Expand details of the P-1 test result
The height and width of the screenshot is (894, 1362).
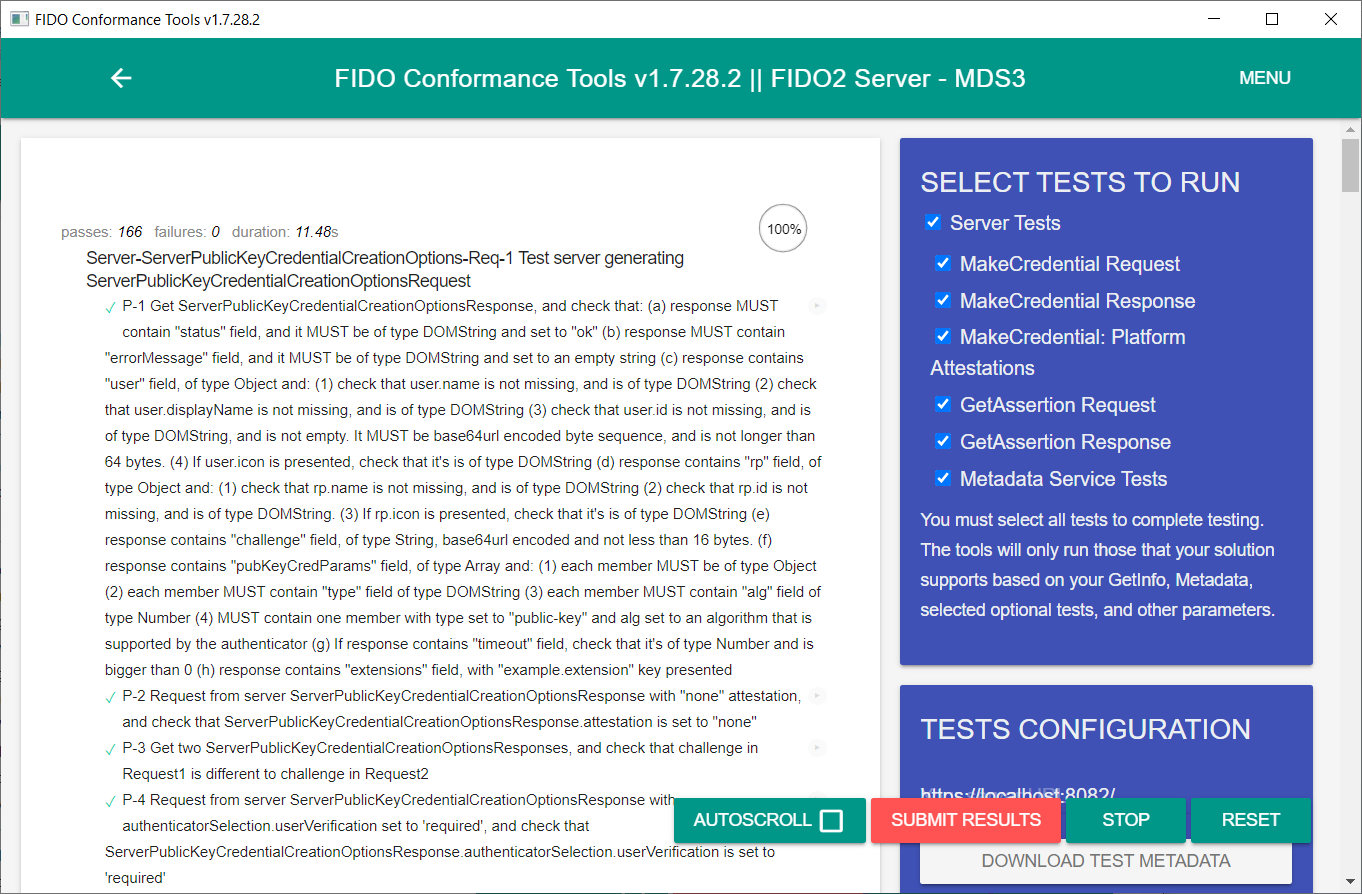click(x=817, y=305)
